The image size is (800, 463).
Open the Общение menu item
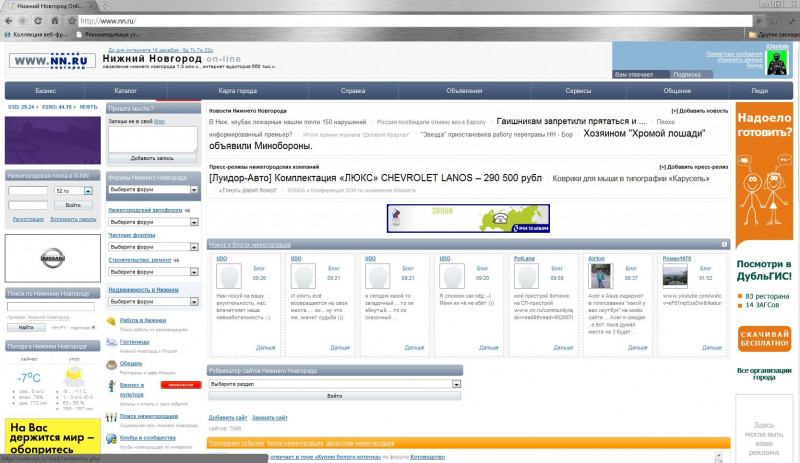[677, 91]
